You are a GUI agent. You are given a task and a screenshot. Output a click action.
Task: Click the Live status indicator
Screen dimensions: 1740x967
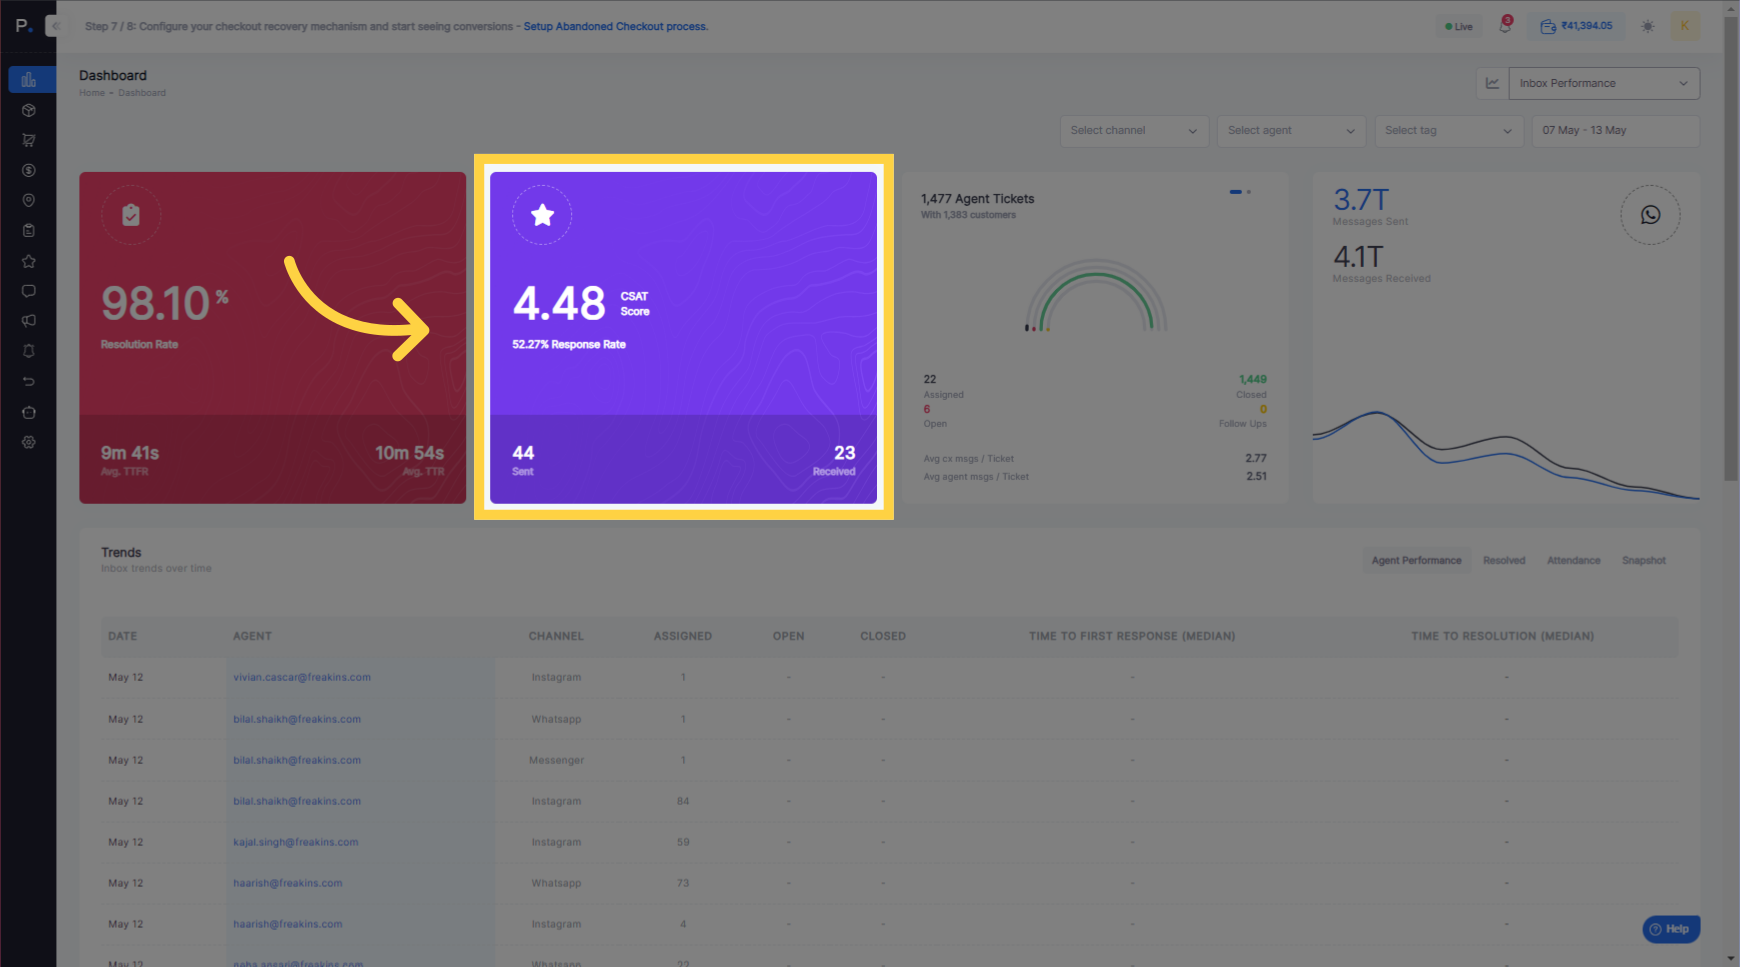tap(1459, 27)
